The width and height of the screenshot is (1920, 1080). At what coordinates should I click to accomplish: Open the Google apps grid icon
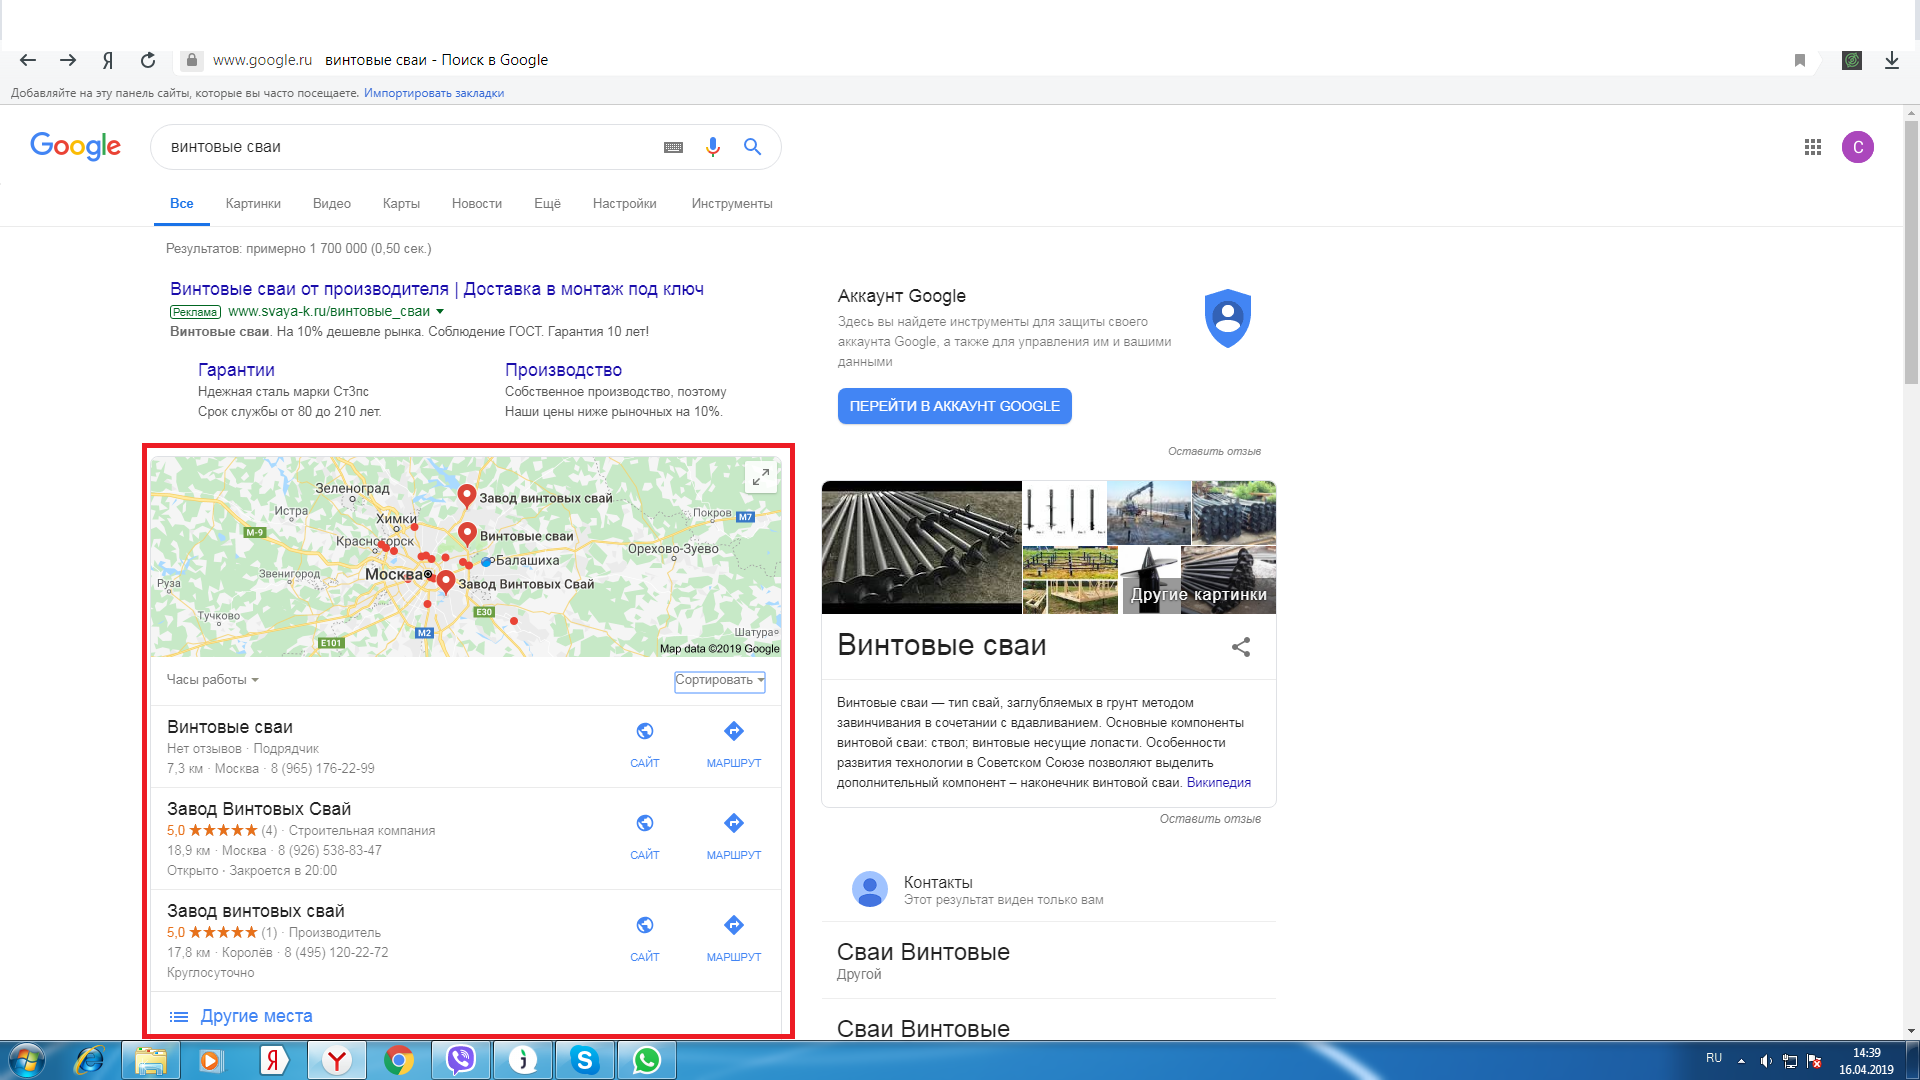(1813, 147)
